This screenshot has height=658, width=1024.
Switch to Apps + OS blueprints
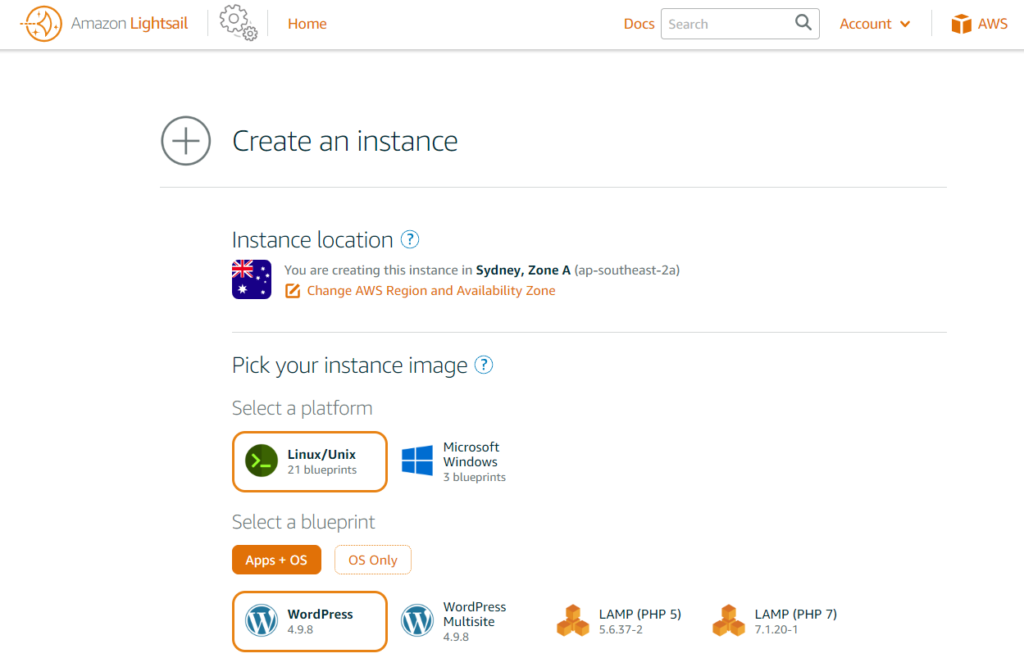276,560
